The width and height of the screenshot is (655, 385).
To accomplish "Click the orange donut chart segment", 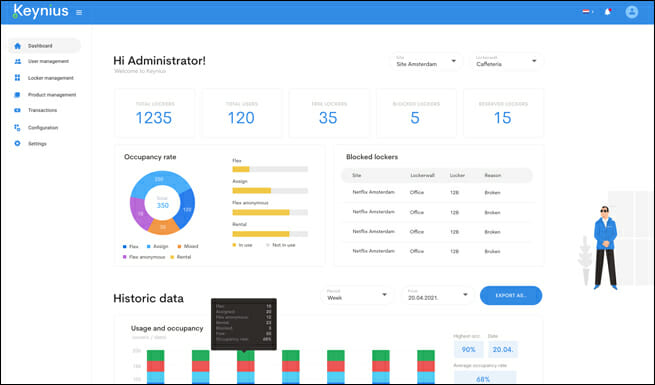I will click(163, 226).
